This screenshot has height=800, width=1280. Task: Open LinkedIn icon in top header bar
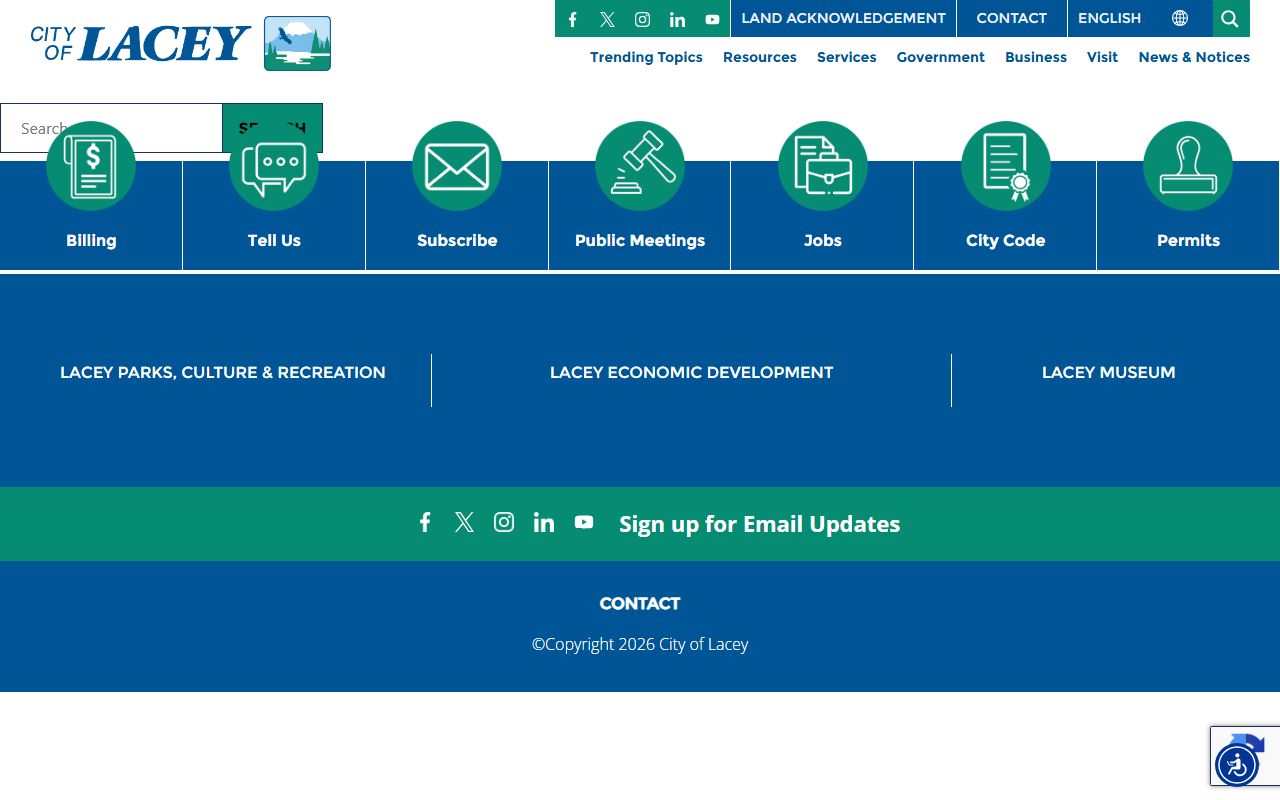coord(677,19)
